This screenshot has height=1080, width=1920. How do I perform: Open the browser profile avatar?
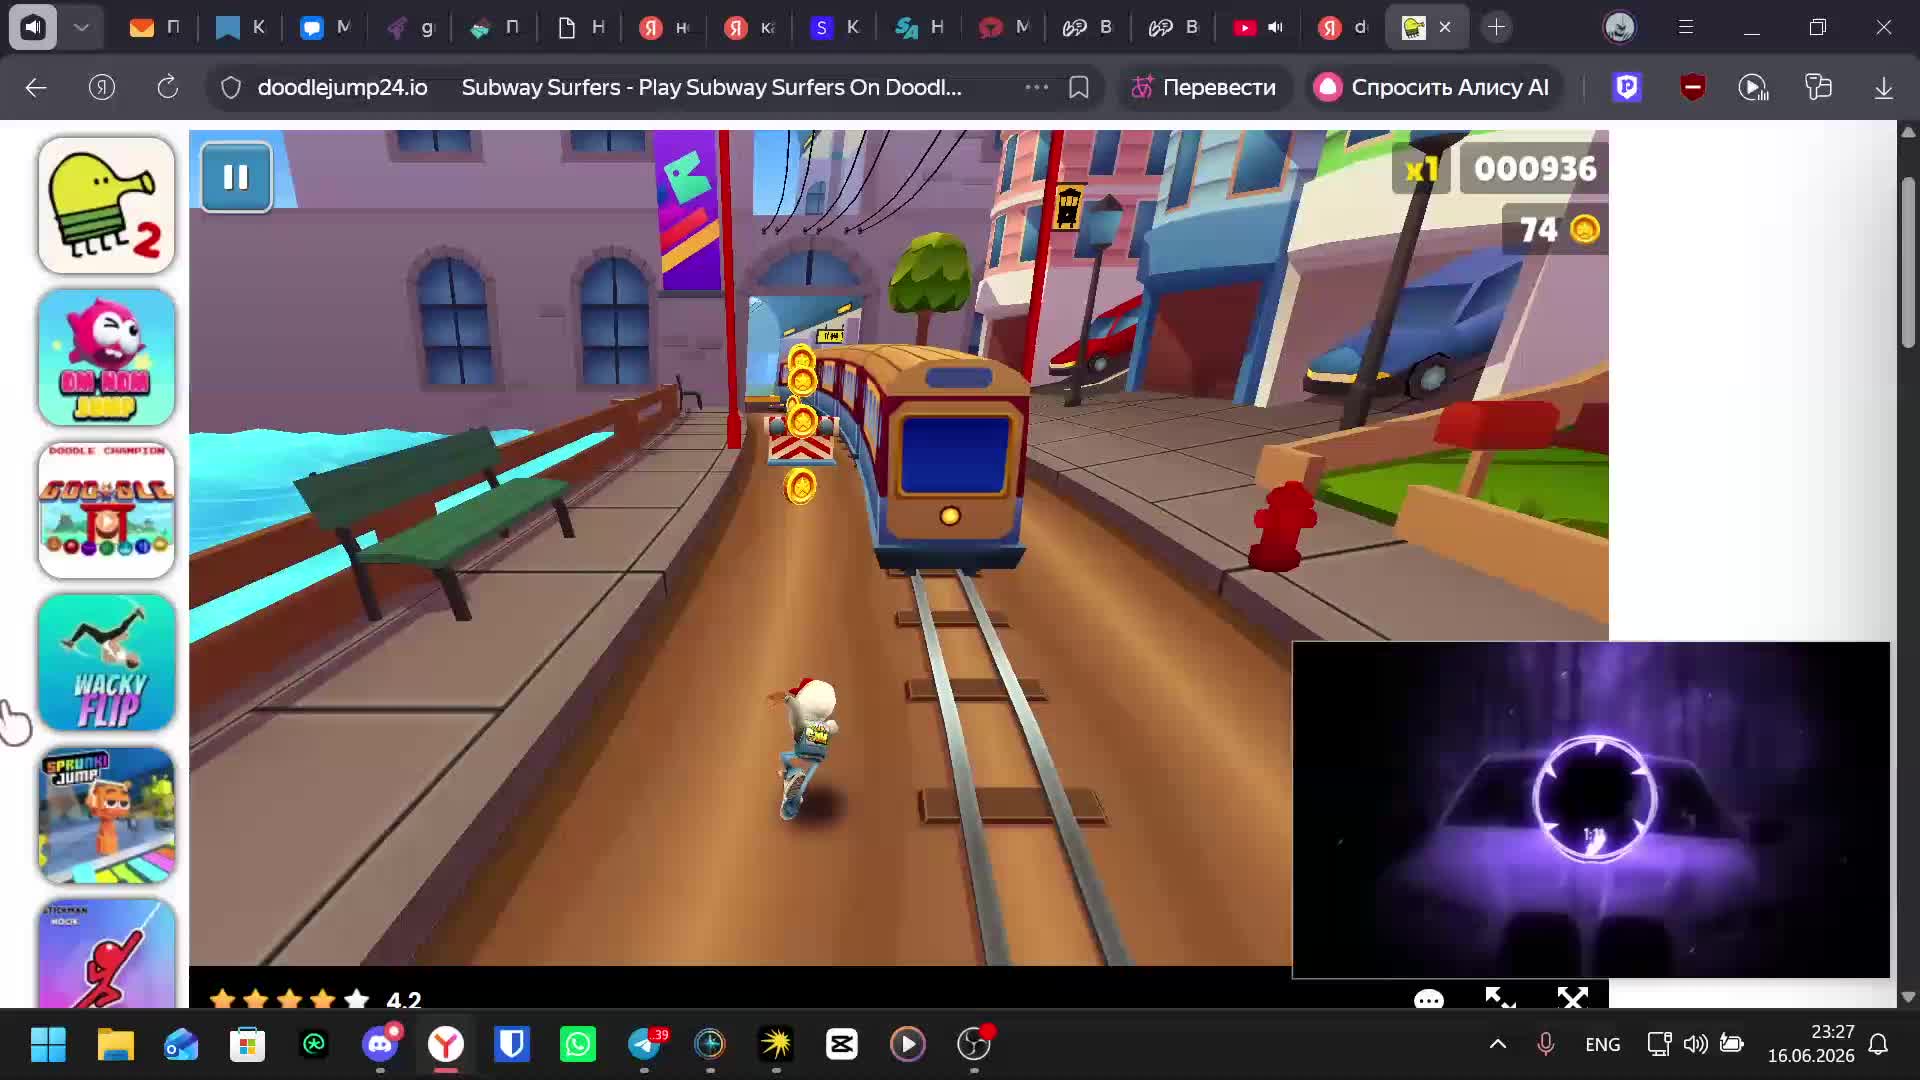pos(1620,27)
